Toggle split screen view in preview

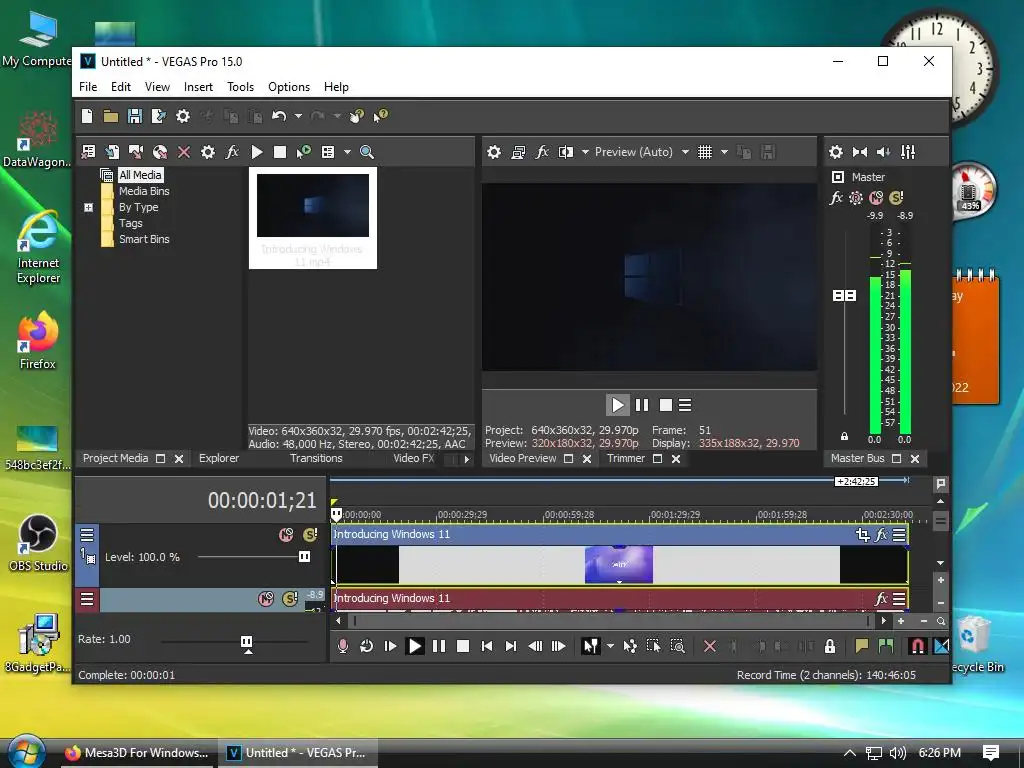(566, 152)
